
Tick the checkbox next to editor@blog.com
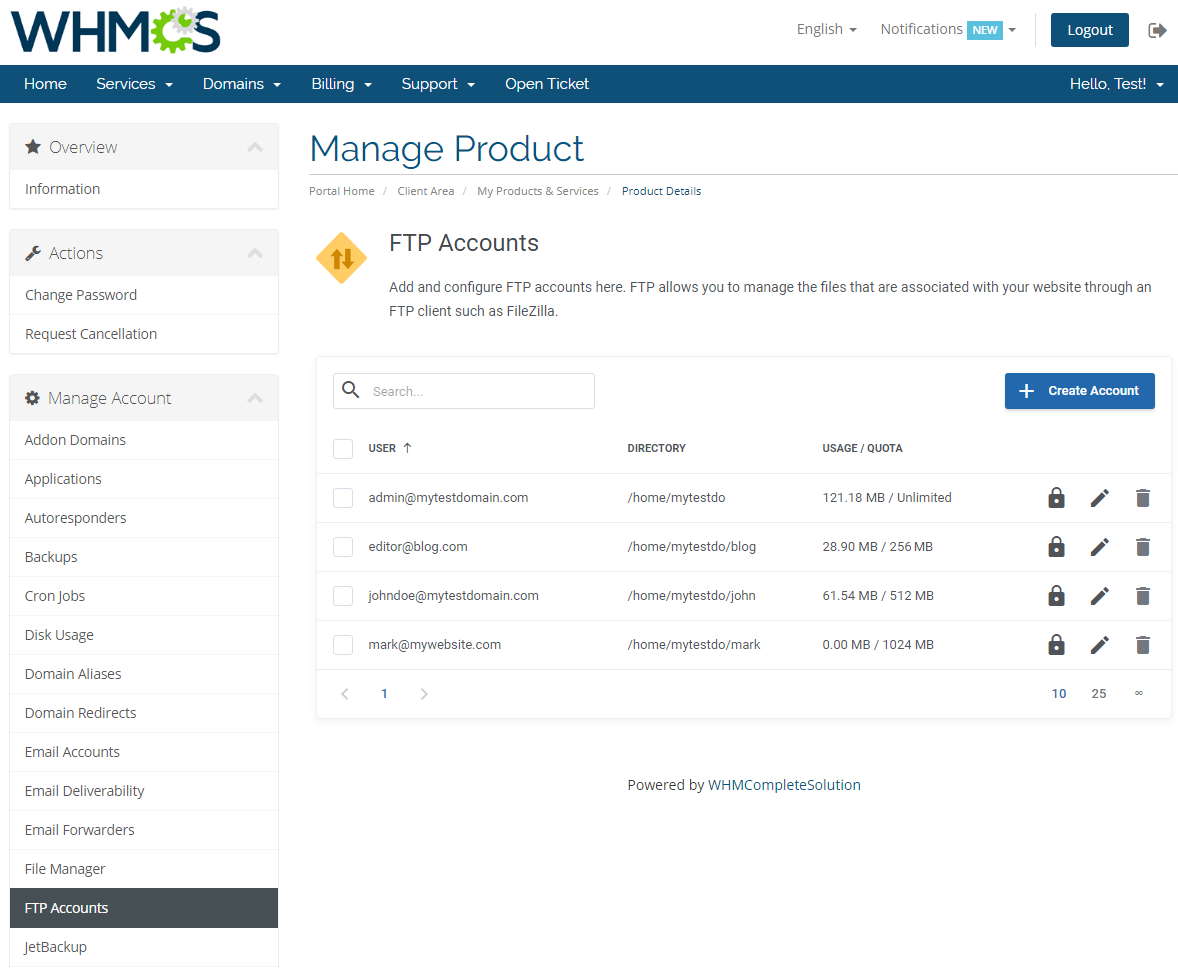click(x=343, y=546)
